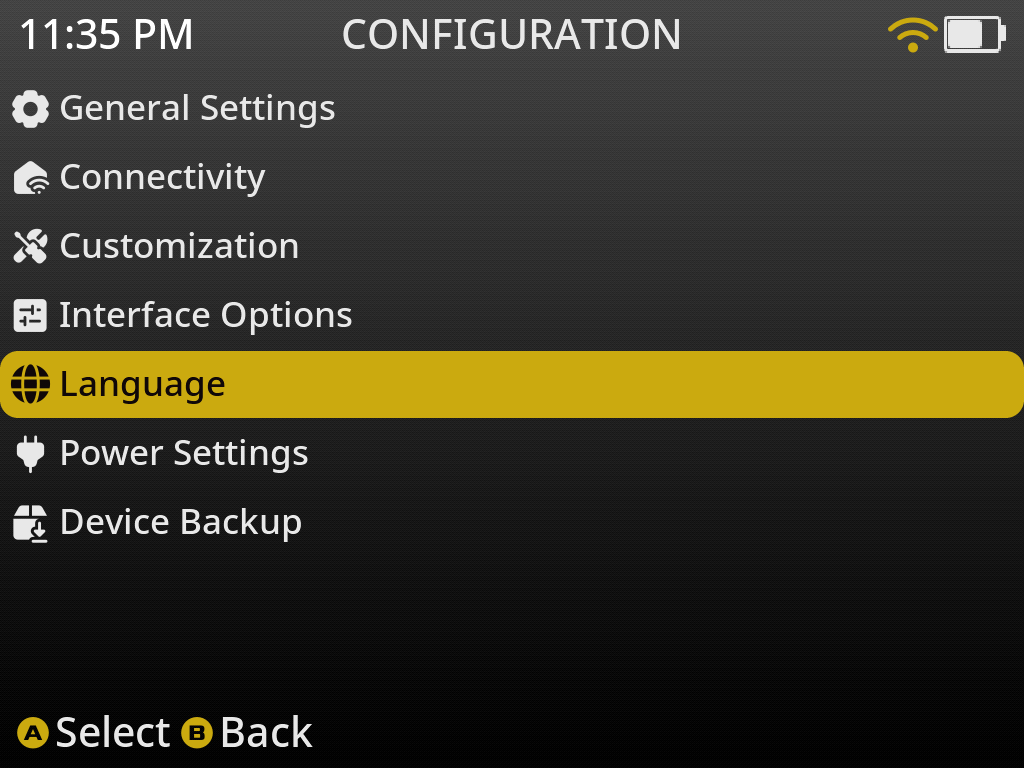The width and height of the screenshot is (1024, 768).
Task: Click the Power Settings plug icon
Action: [30, 454]
